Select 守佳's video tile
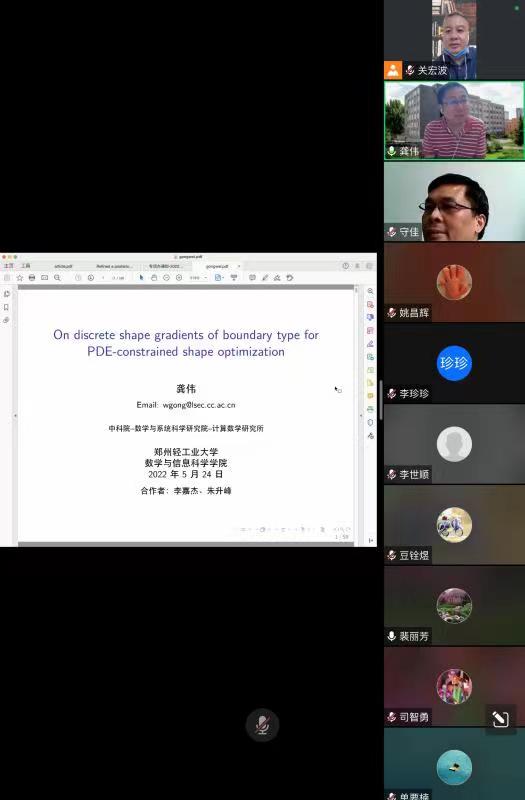This screenshot has height=800, width=525. 454,202
